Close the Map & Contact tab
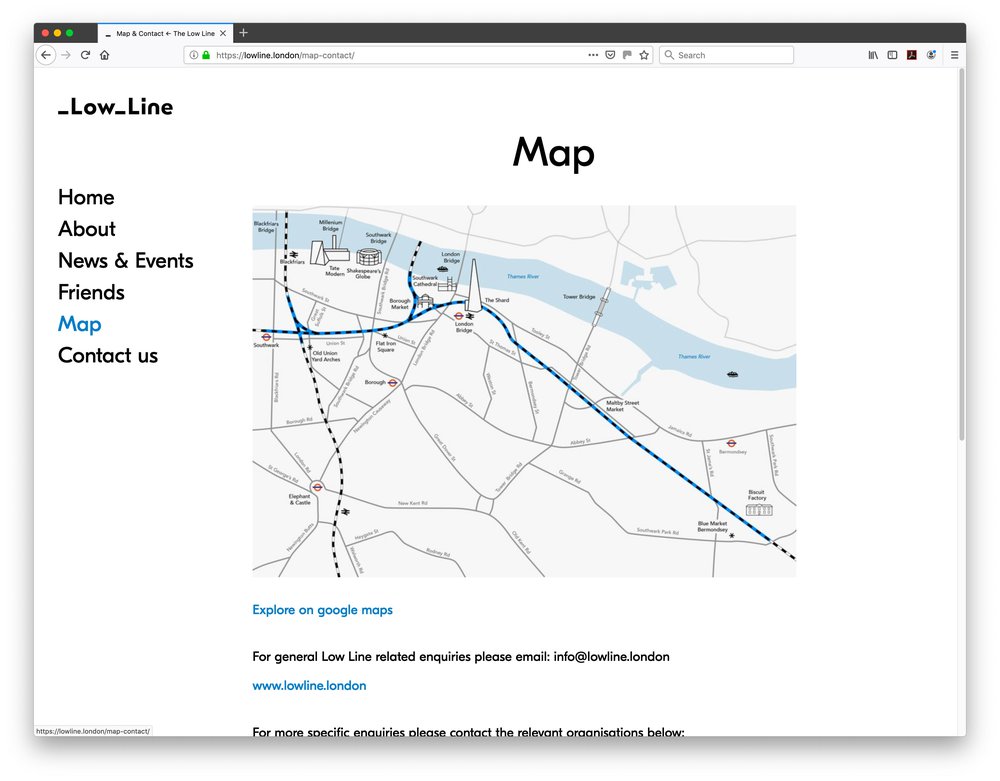 pos(223,33)
